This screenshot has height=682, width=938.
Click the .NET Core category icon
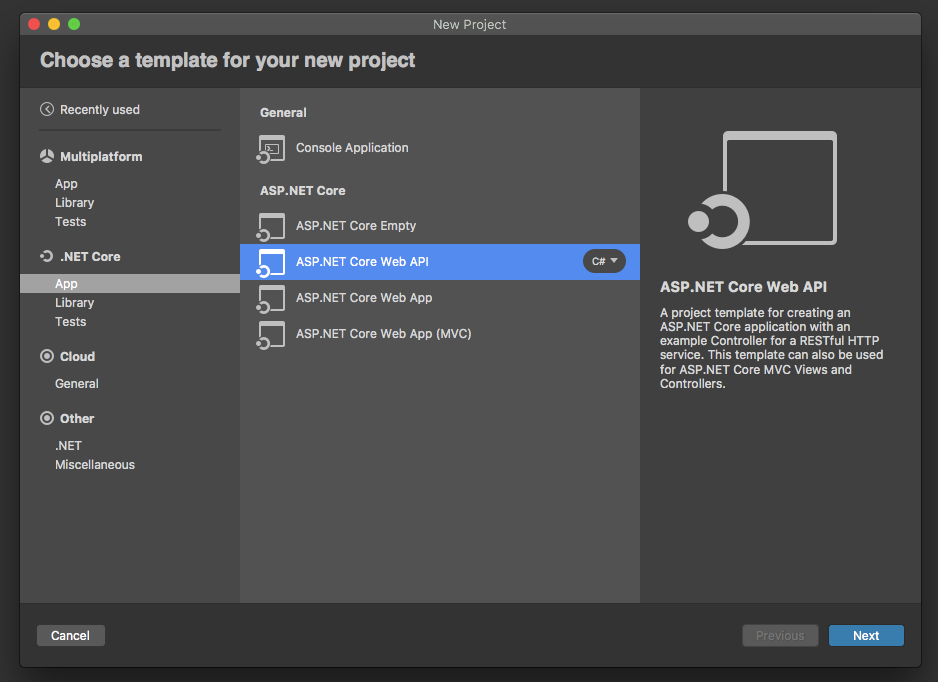(47, 256)
